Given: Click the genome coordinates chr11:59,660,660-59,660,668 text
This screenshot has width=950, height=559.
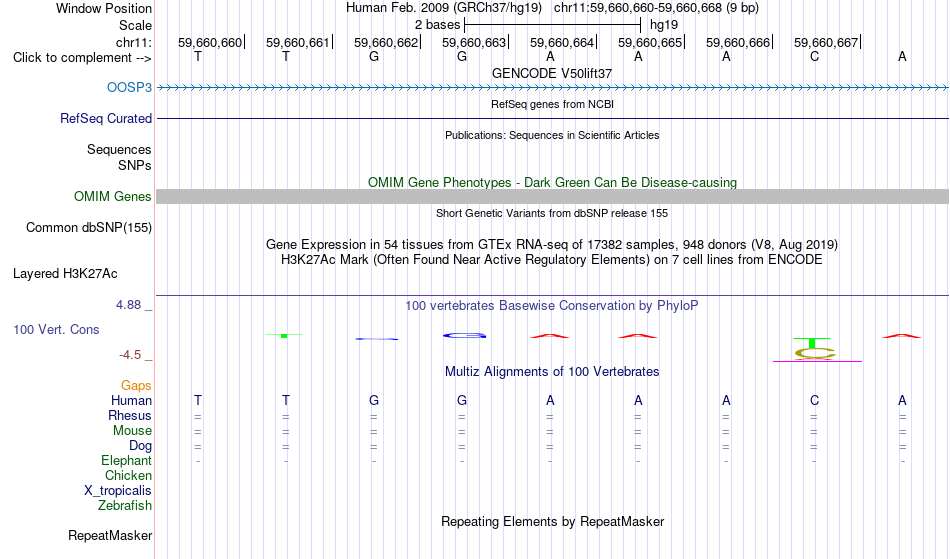Looking at the screenshot, I should click(638, 8).
